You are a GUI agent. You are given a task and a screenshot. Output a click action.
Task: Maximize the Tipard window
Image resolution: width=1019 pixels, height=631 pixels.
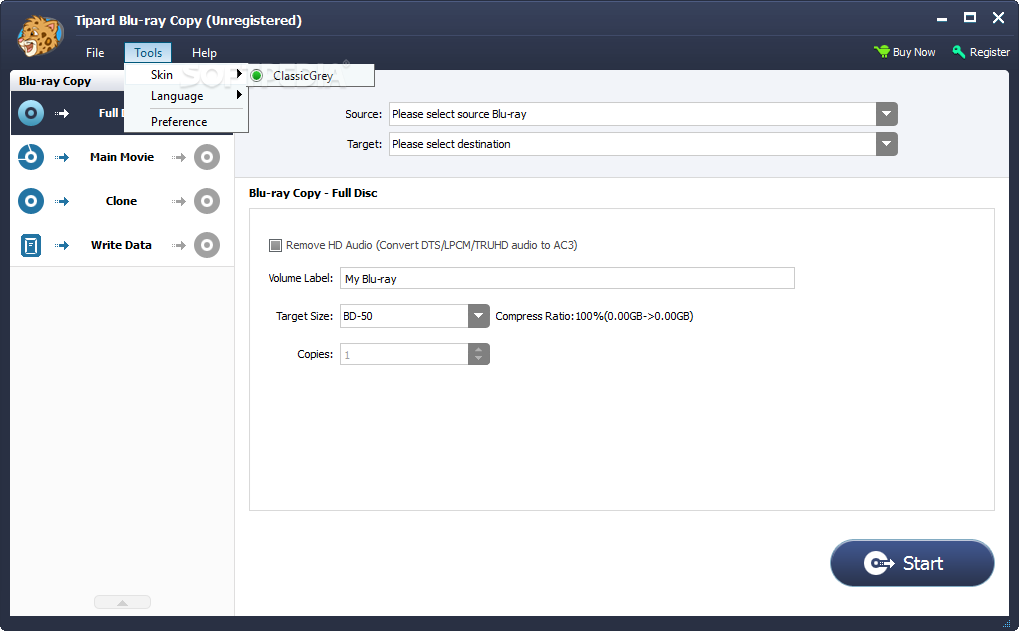click(970, 18)
